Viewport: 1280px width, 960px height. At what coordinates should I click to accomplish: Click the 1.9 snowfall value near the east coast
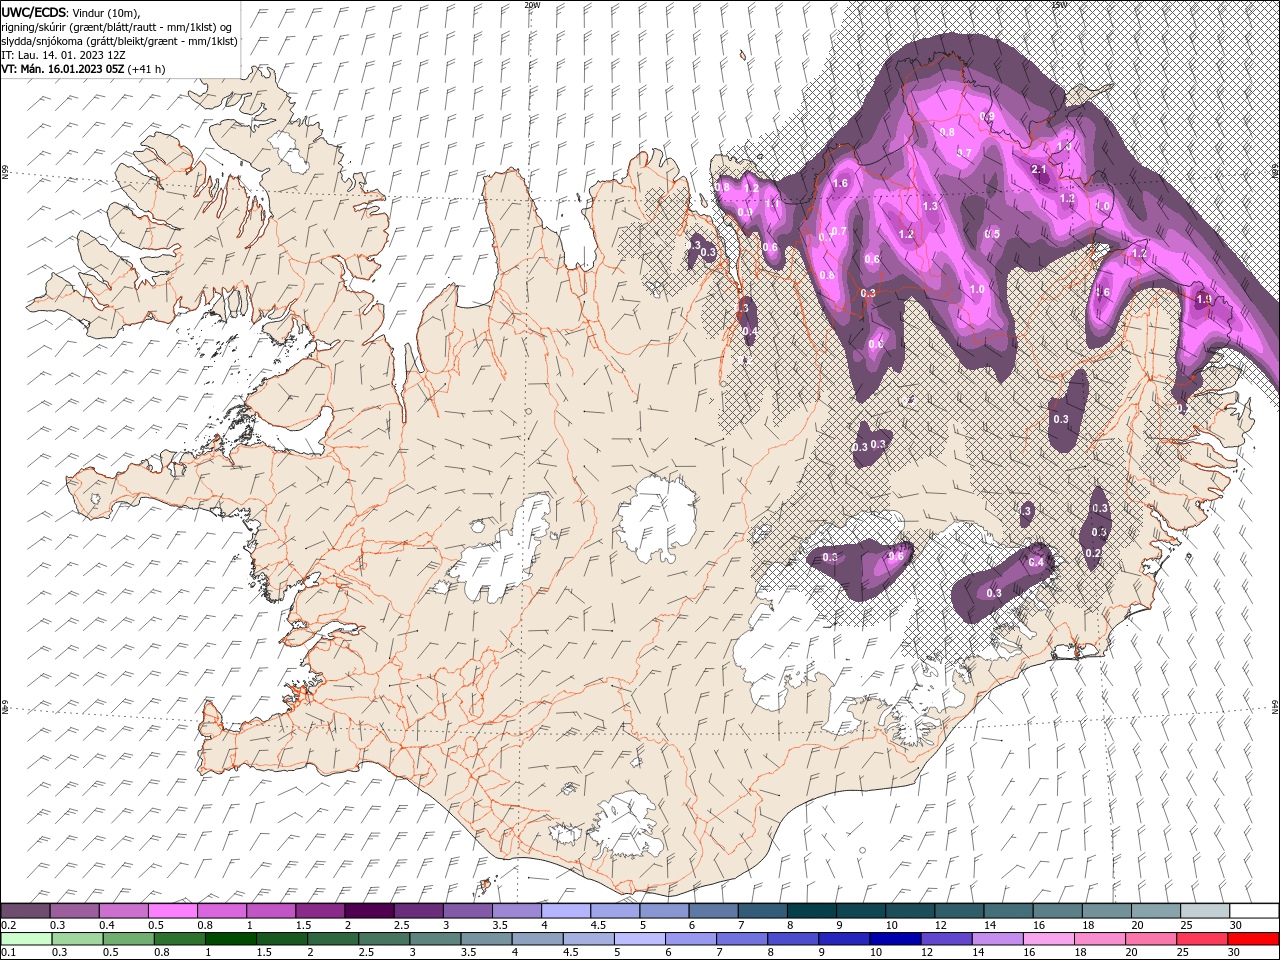1203,298
